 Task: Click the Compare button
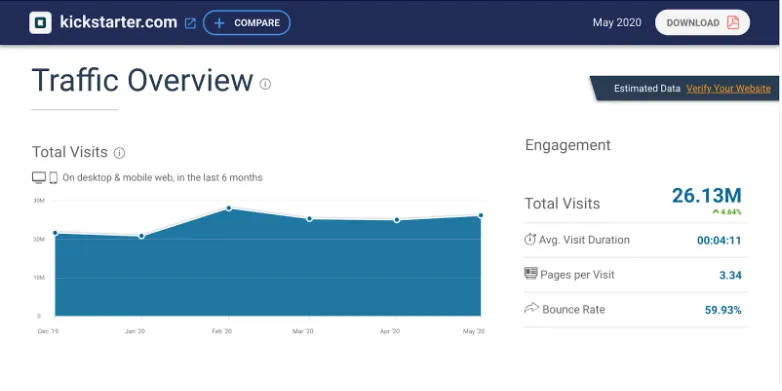247,22
